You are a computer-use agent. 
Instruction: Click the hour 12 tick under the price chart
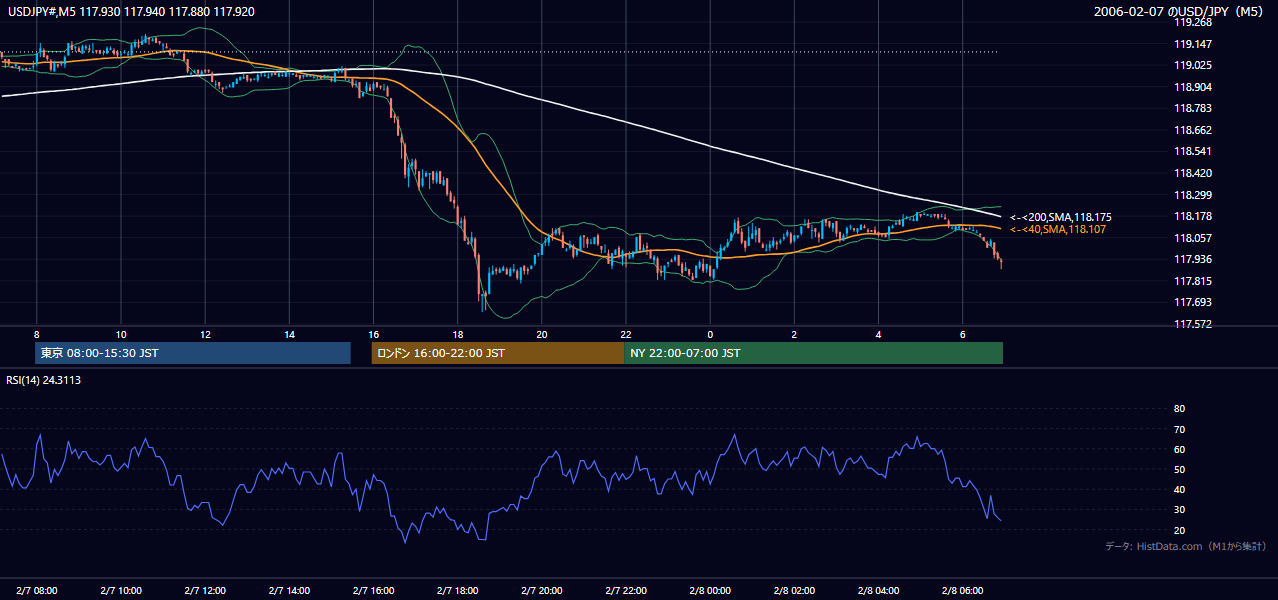205,334
